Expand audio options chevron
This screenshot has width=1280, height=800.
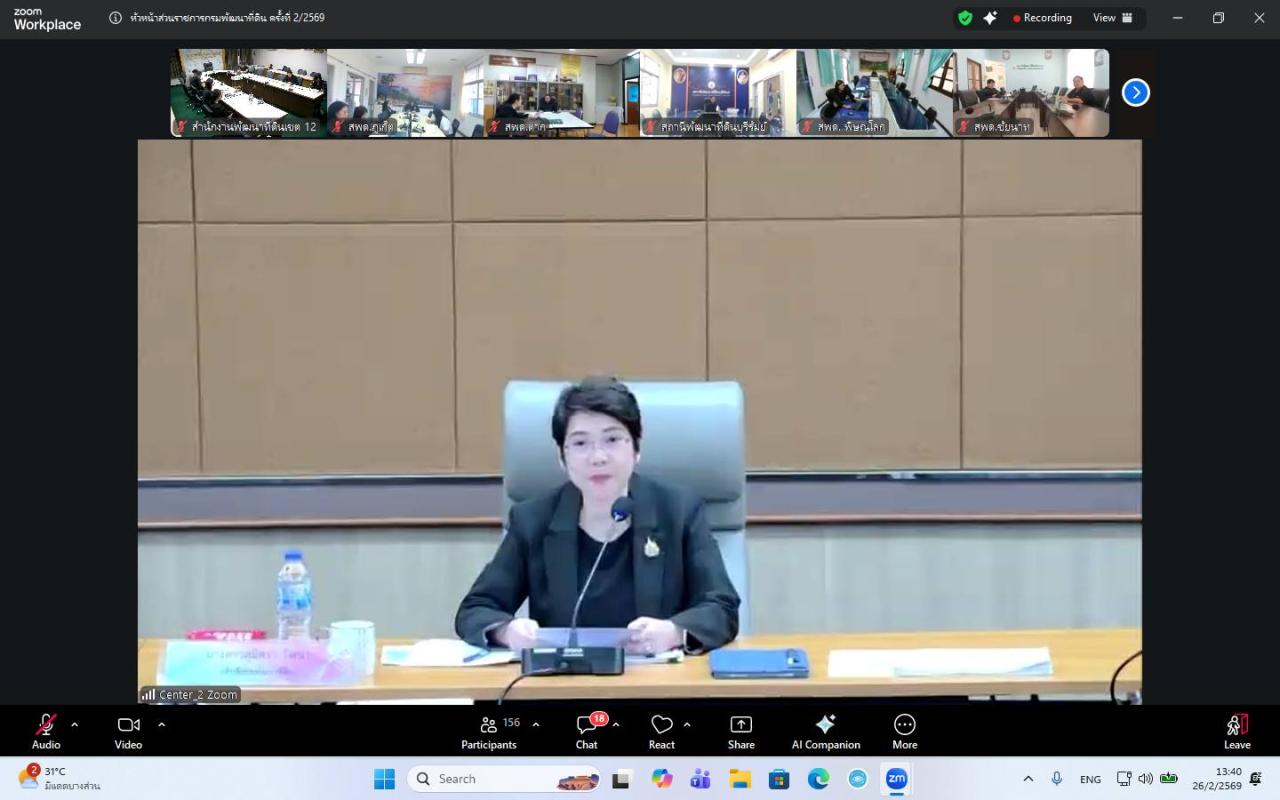tap(74, 724)
